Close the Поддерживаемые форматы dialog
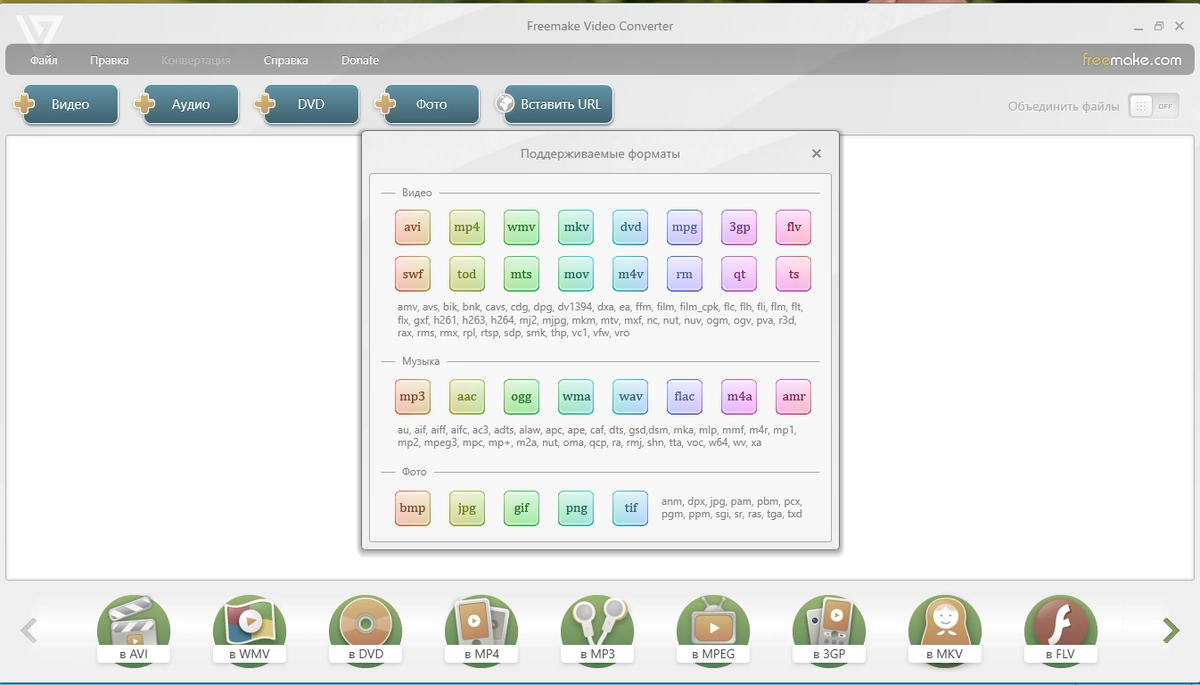1200x685 pixels. (x=816, y=154)
